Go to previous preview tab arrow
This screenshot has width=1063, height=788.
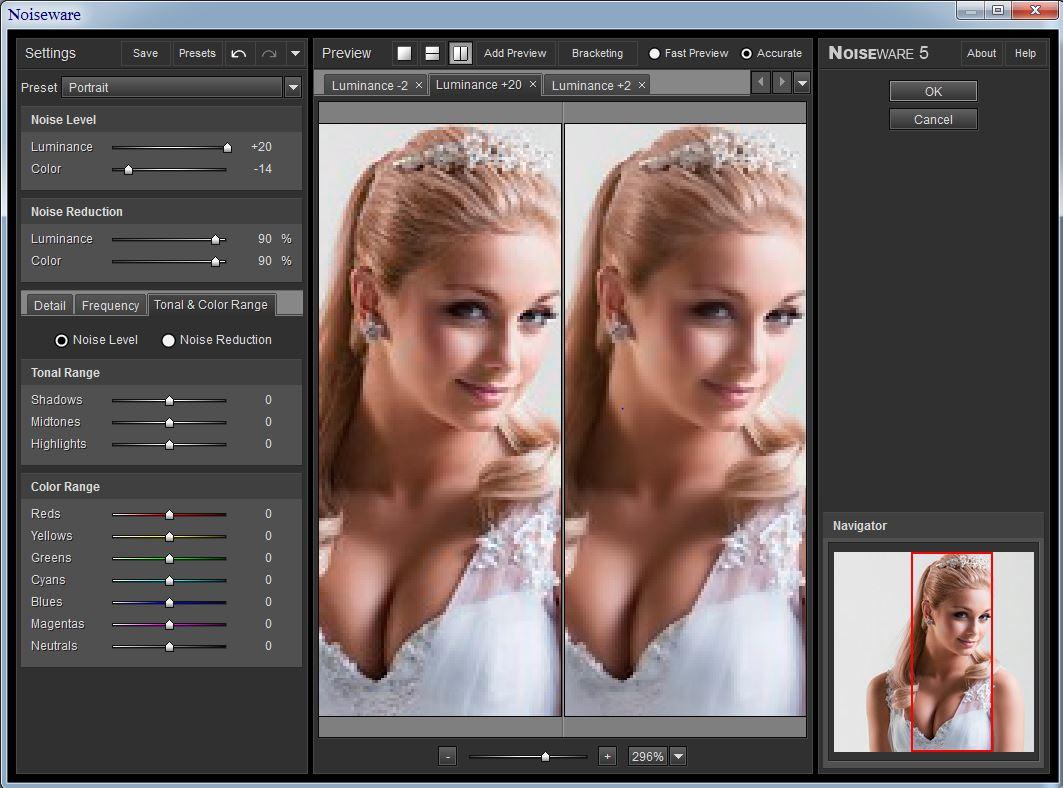coord(761,83)
